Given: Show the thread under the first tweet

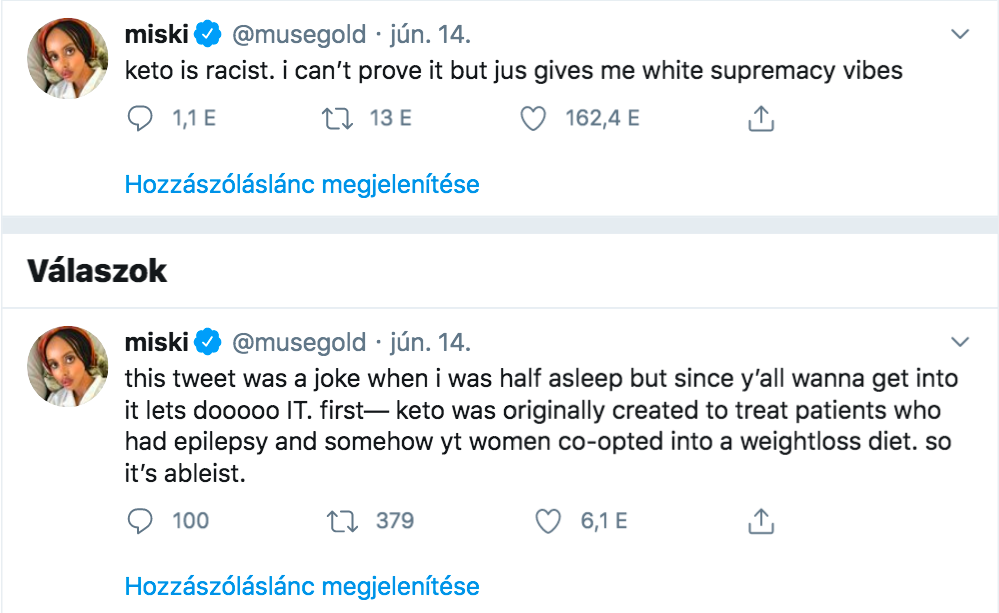Looking at the screenshot, I should pyautogui.click(x=302, y=185).
